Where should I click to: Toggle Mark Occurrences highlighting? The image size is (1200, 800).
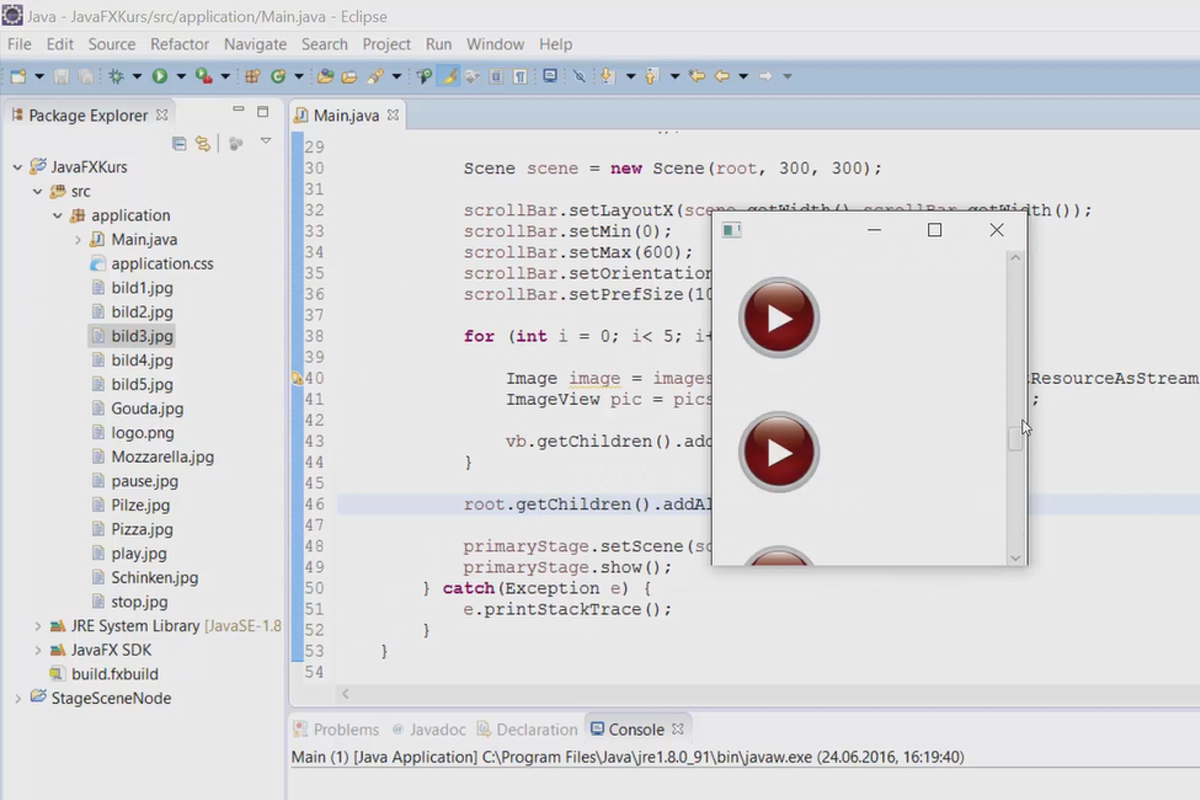447,76
